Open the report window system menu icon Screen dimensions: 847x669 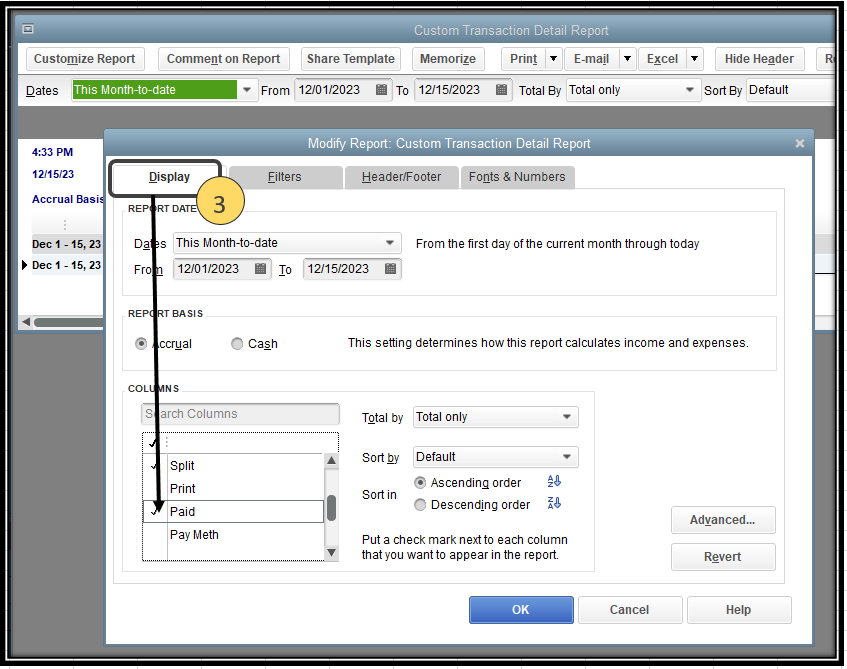coord(28,29)
